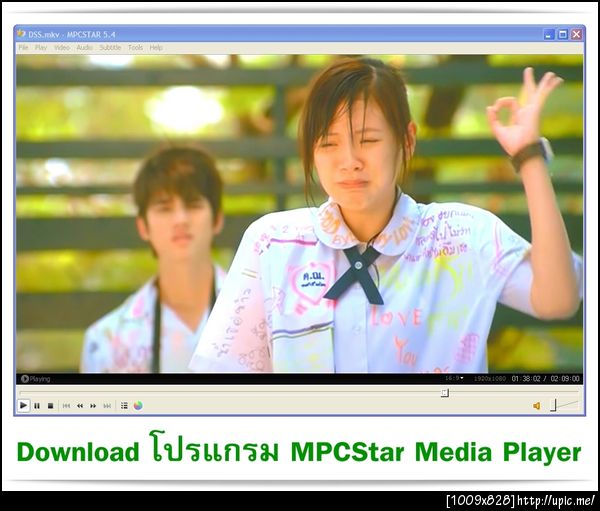This screenshot has width=600, height=511.
Task: Click the seek bar position handle
Action: coord(444,393)
